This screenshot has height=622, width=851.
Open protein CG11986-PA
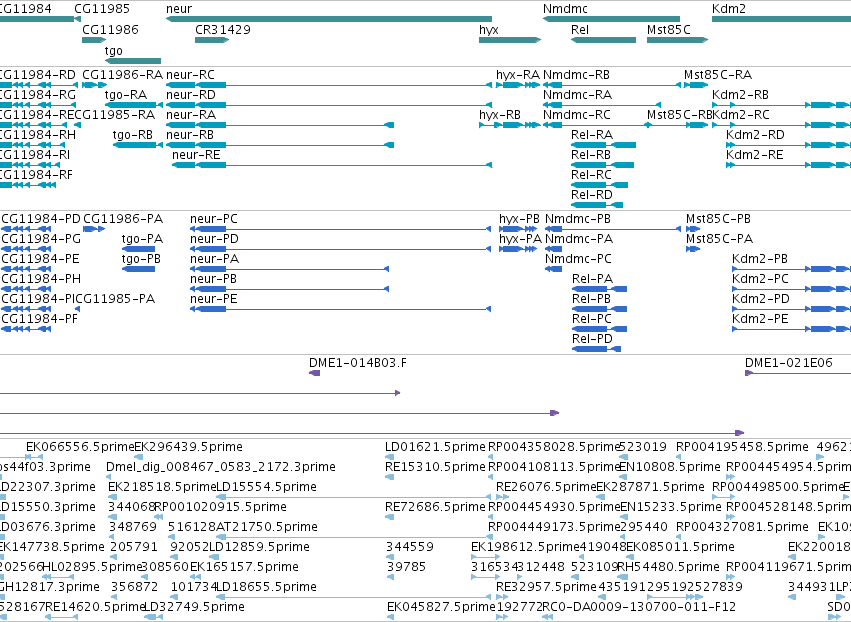click(x=94, y=230)
